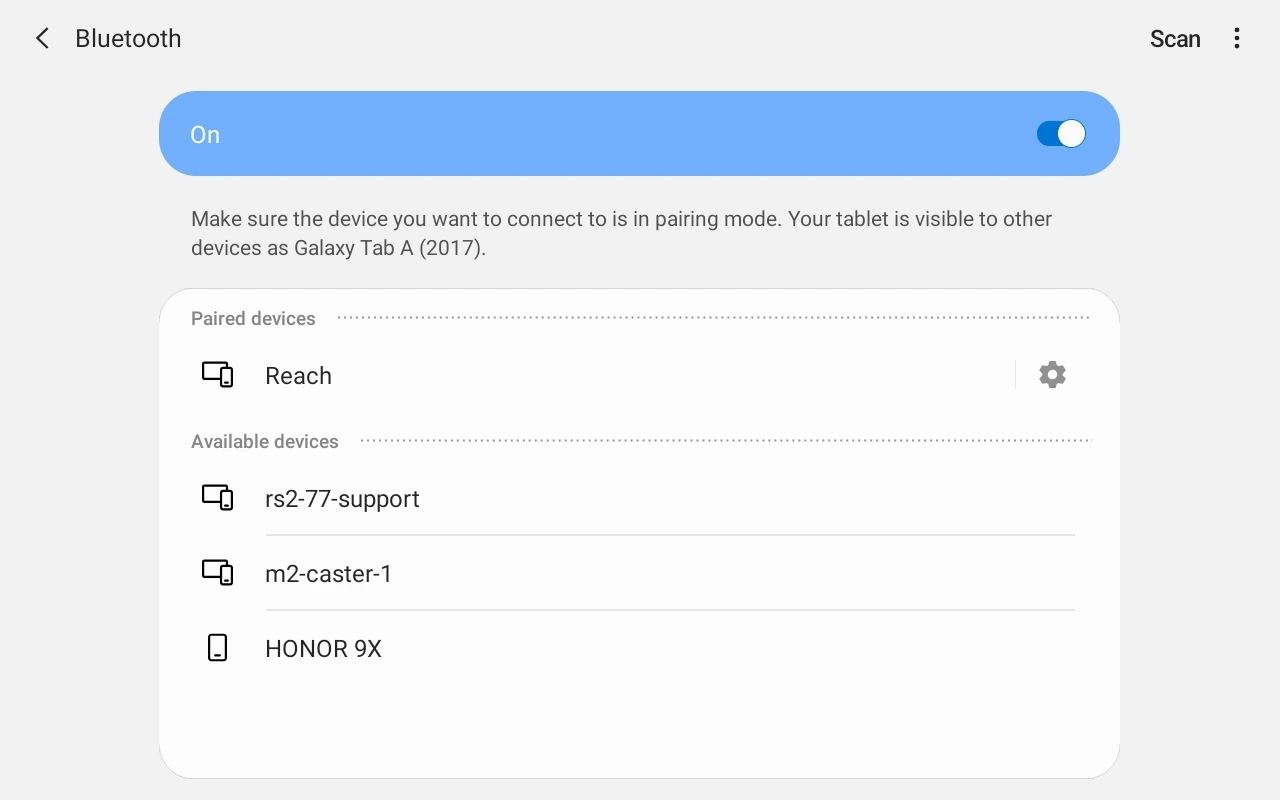Click the device icon beside rs2-77-support
Image resolution: width=1280 pixels, height=800 pixels.
coord(218,497)
